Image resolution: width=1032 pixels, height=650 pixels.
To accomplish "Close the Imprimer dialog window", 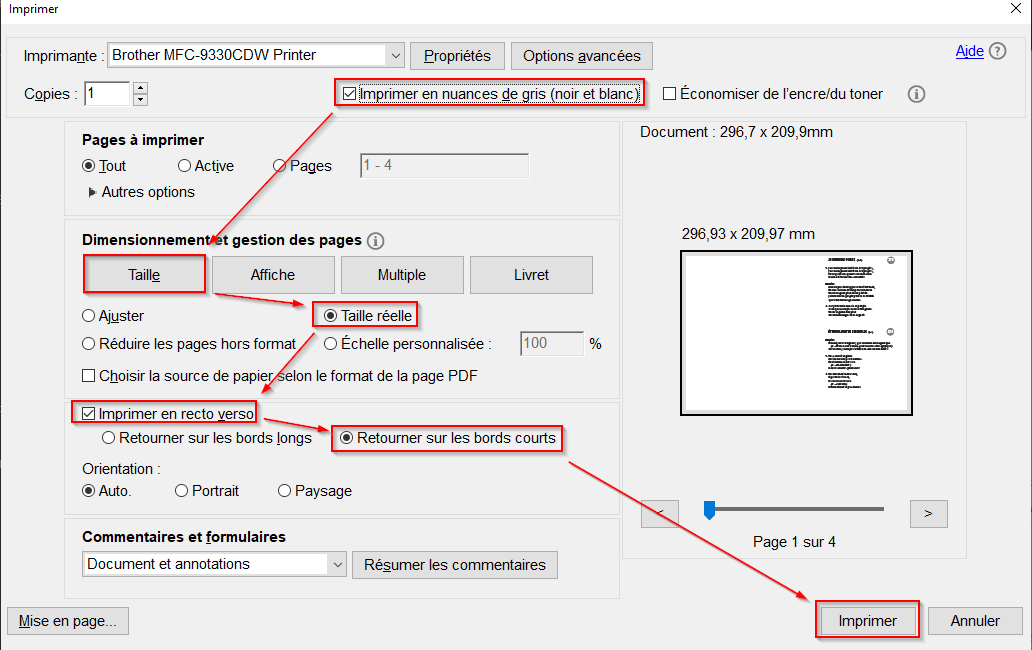I will [1017, 9].
